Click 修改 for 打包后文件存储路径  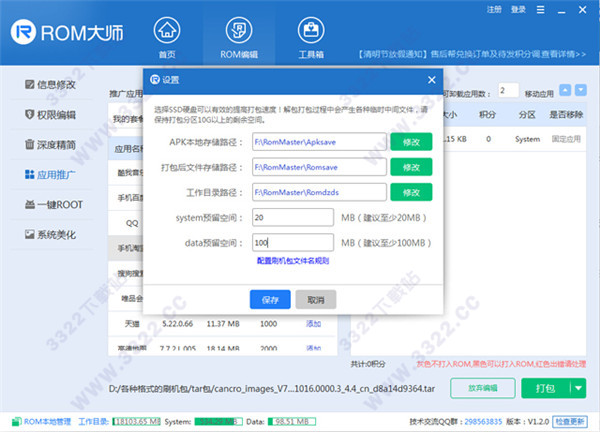[411, 167]
